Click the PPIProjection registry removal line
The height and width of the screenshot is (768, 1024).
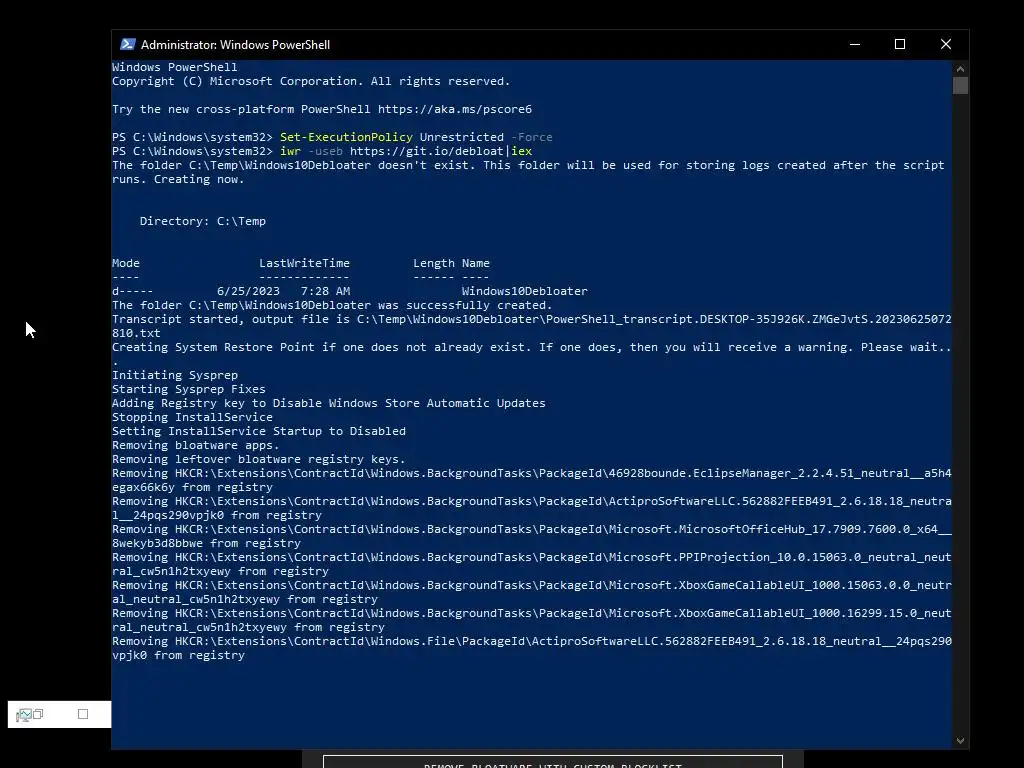click(532, 564)
